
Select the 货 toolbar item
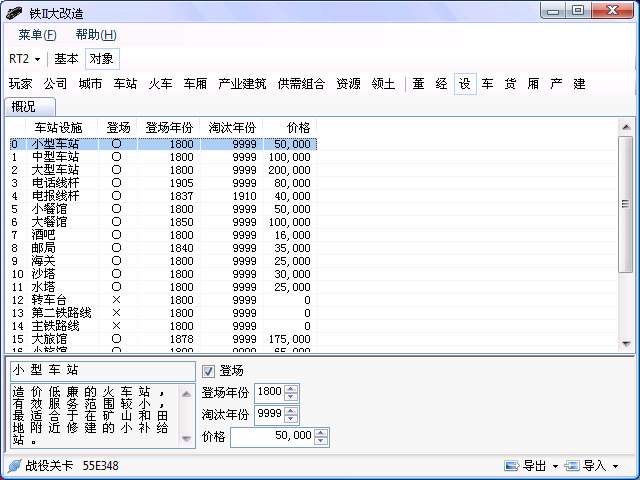(510, 84)
